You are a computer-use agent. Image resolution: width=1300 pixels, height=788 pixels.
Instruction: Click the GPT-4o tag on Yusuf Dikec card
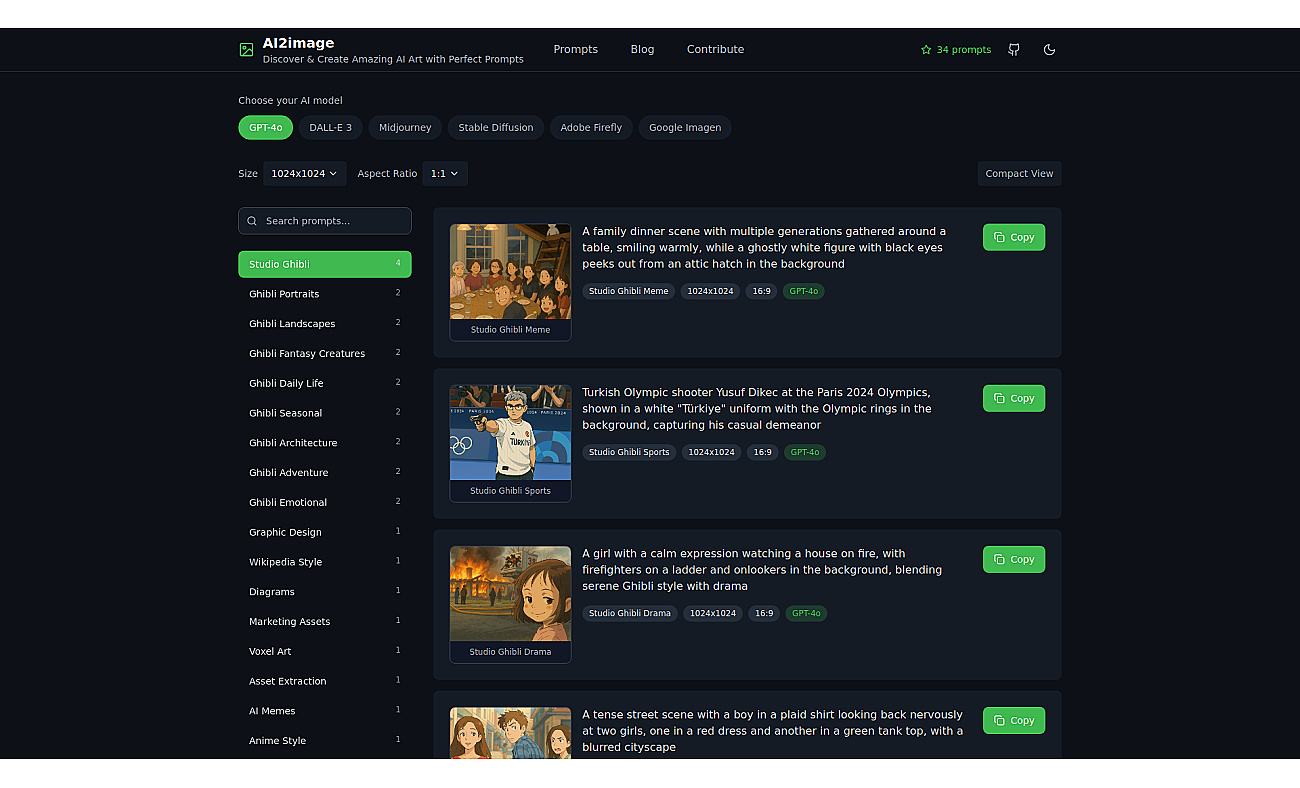805,453
